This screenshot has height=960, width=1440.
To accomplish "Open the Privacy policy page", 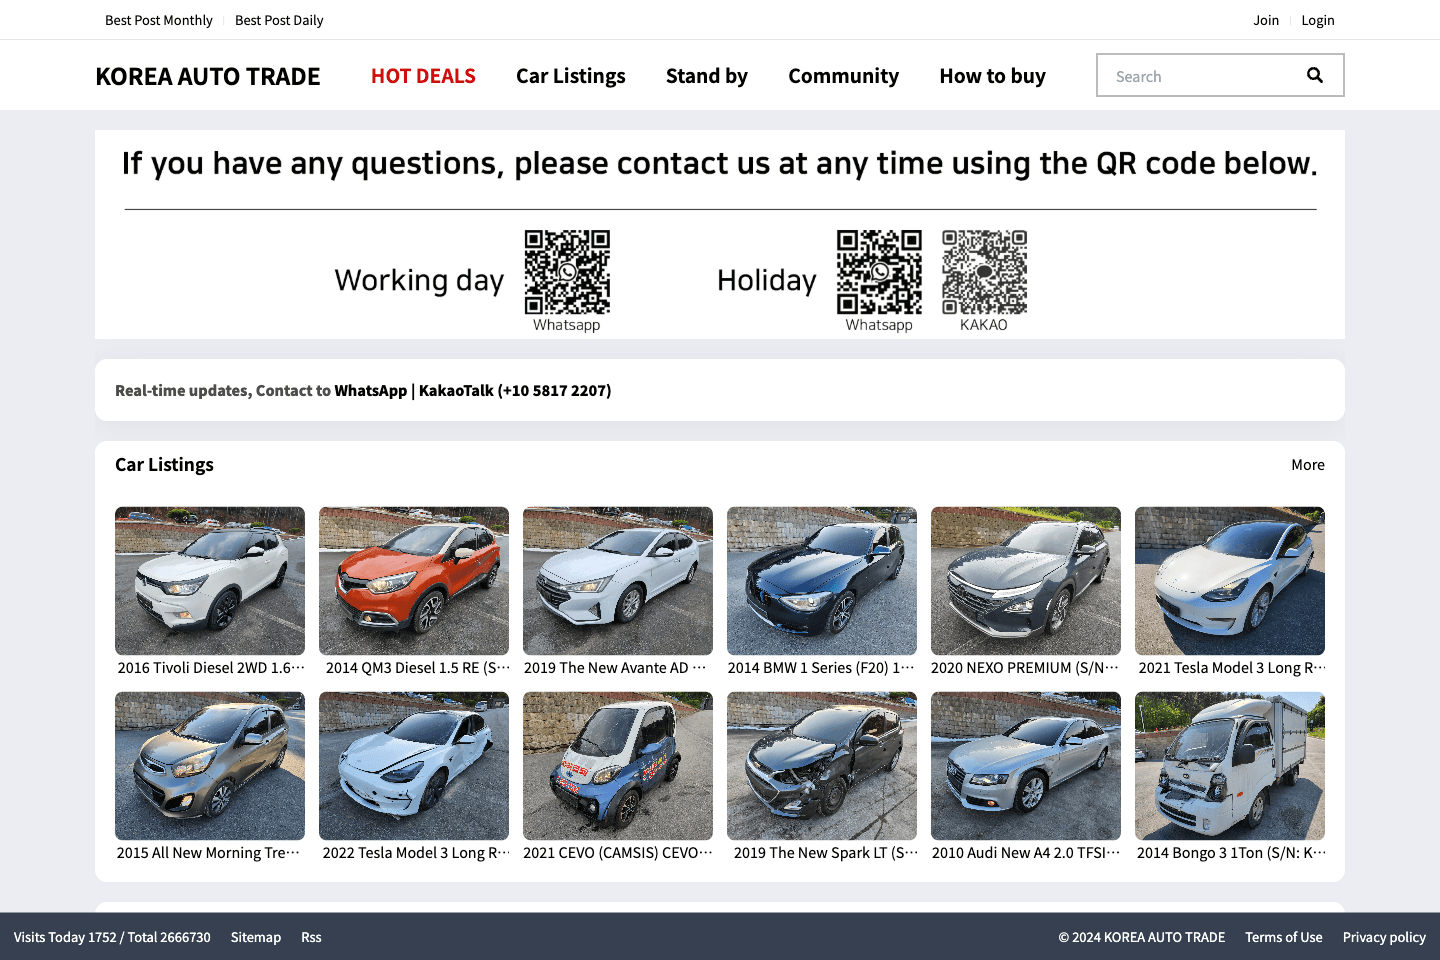I will pyautogui.click(x=1383, y=937).
